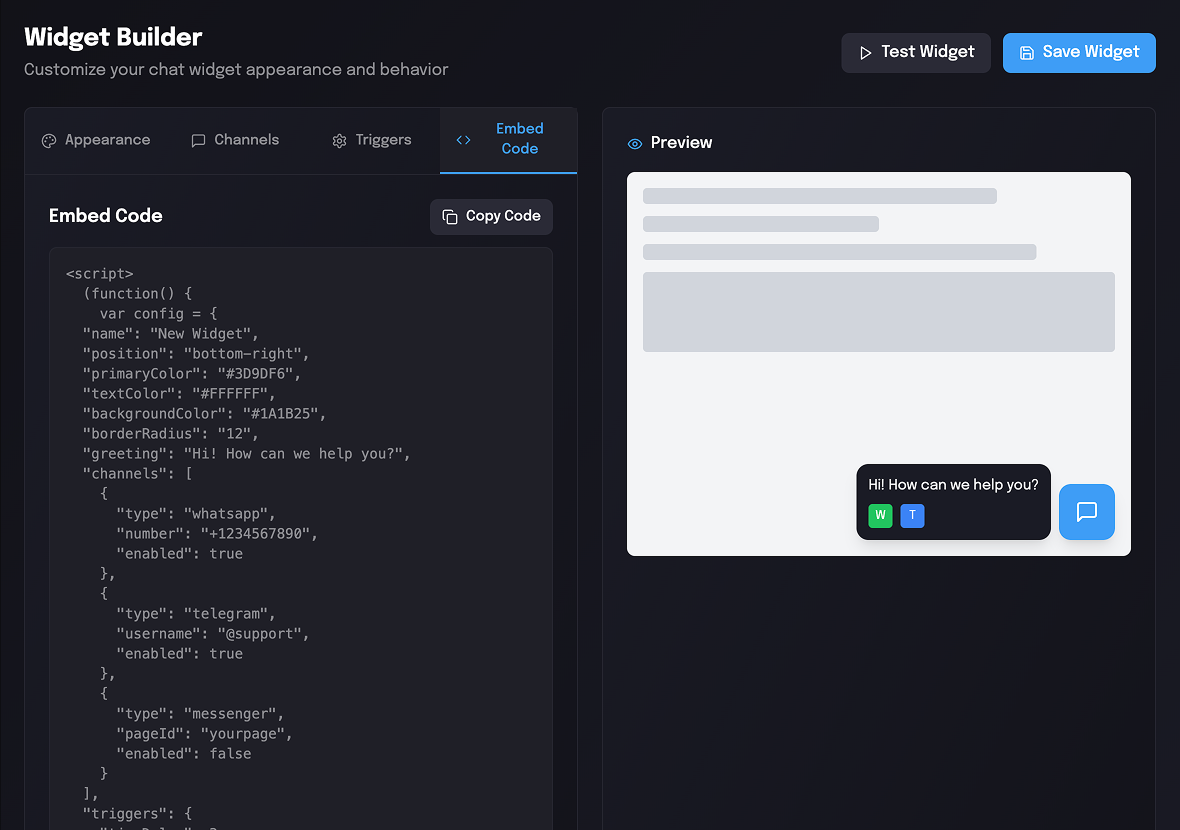Click the '"backgroundColor": "#1A1B25"' line
The width and height of the screenshot is (1180, 830).
pyautogui.click(x=204, y=414)
